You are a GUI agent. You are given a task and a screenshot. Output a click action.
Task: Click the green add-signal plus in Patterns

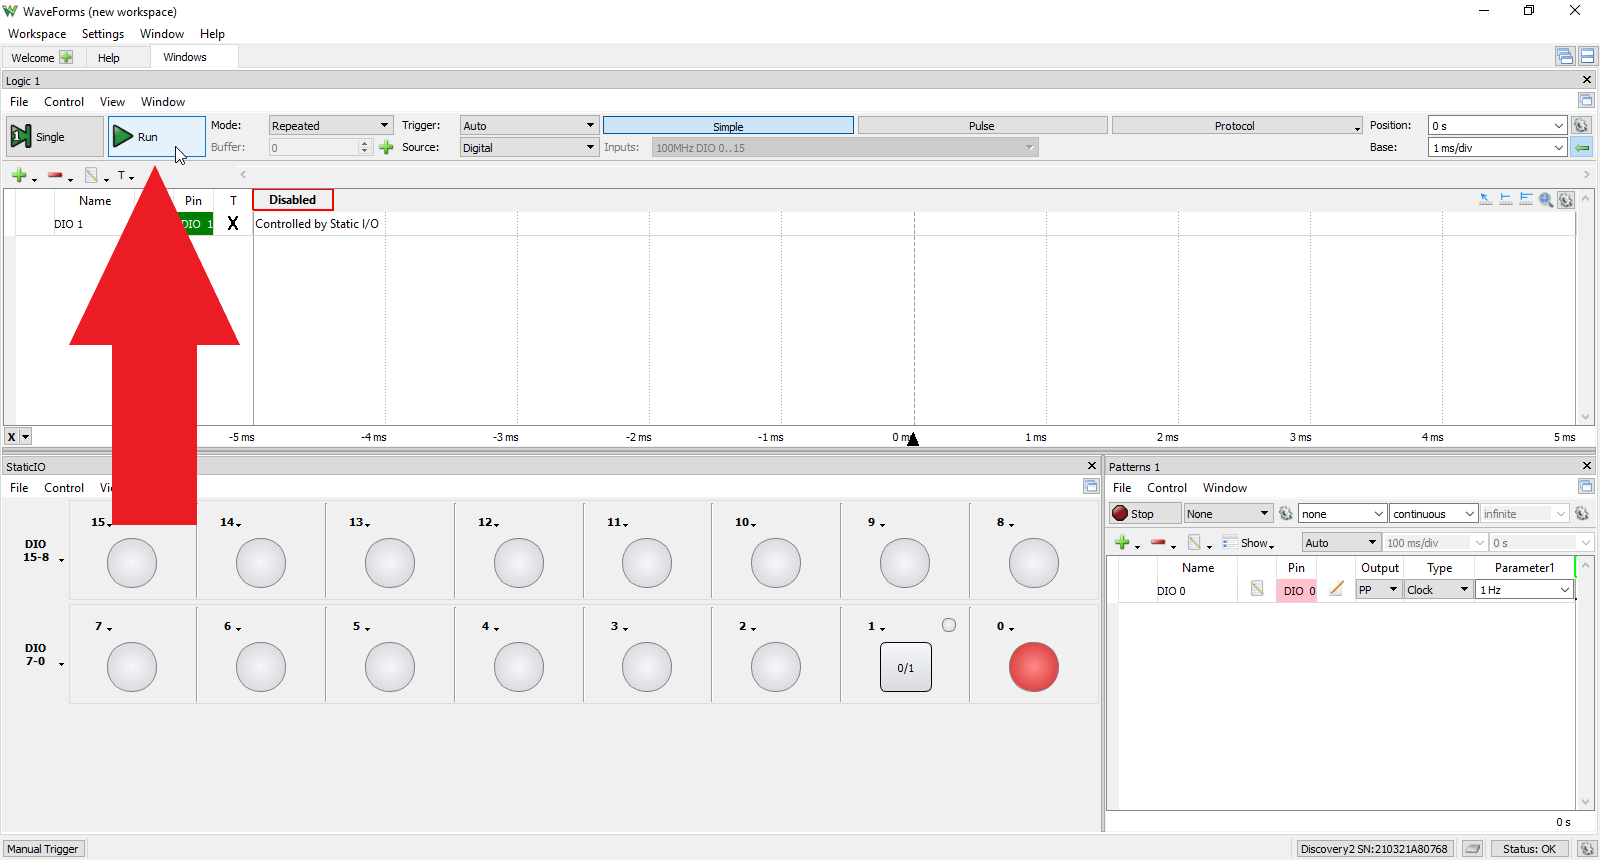click(1122, 543)
